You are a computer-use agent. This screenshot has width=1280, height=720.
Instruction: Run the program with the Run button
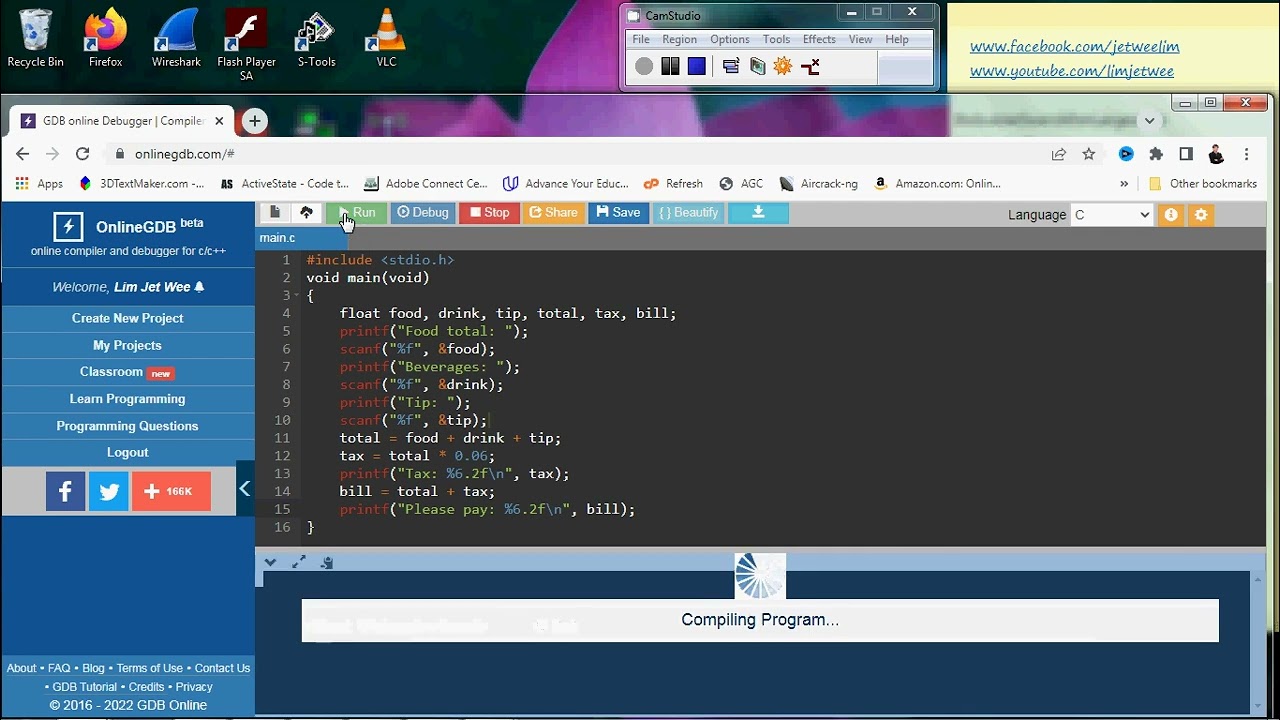click(356, 212)
